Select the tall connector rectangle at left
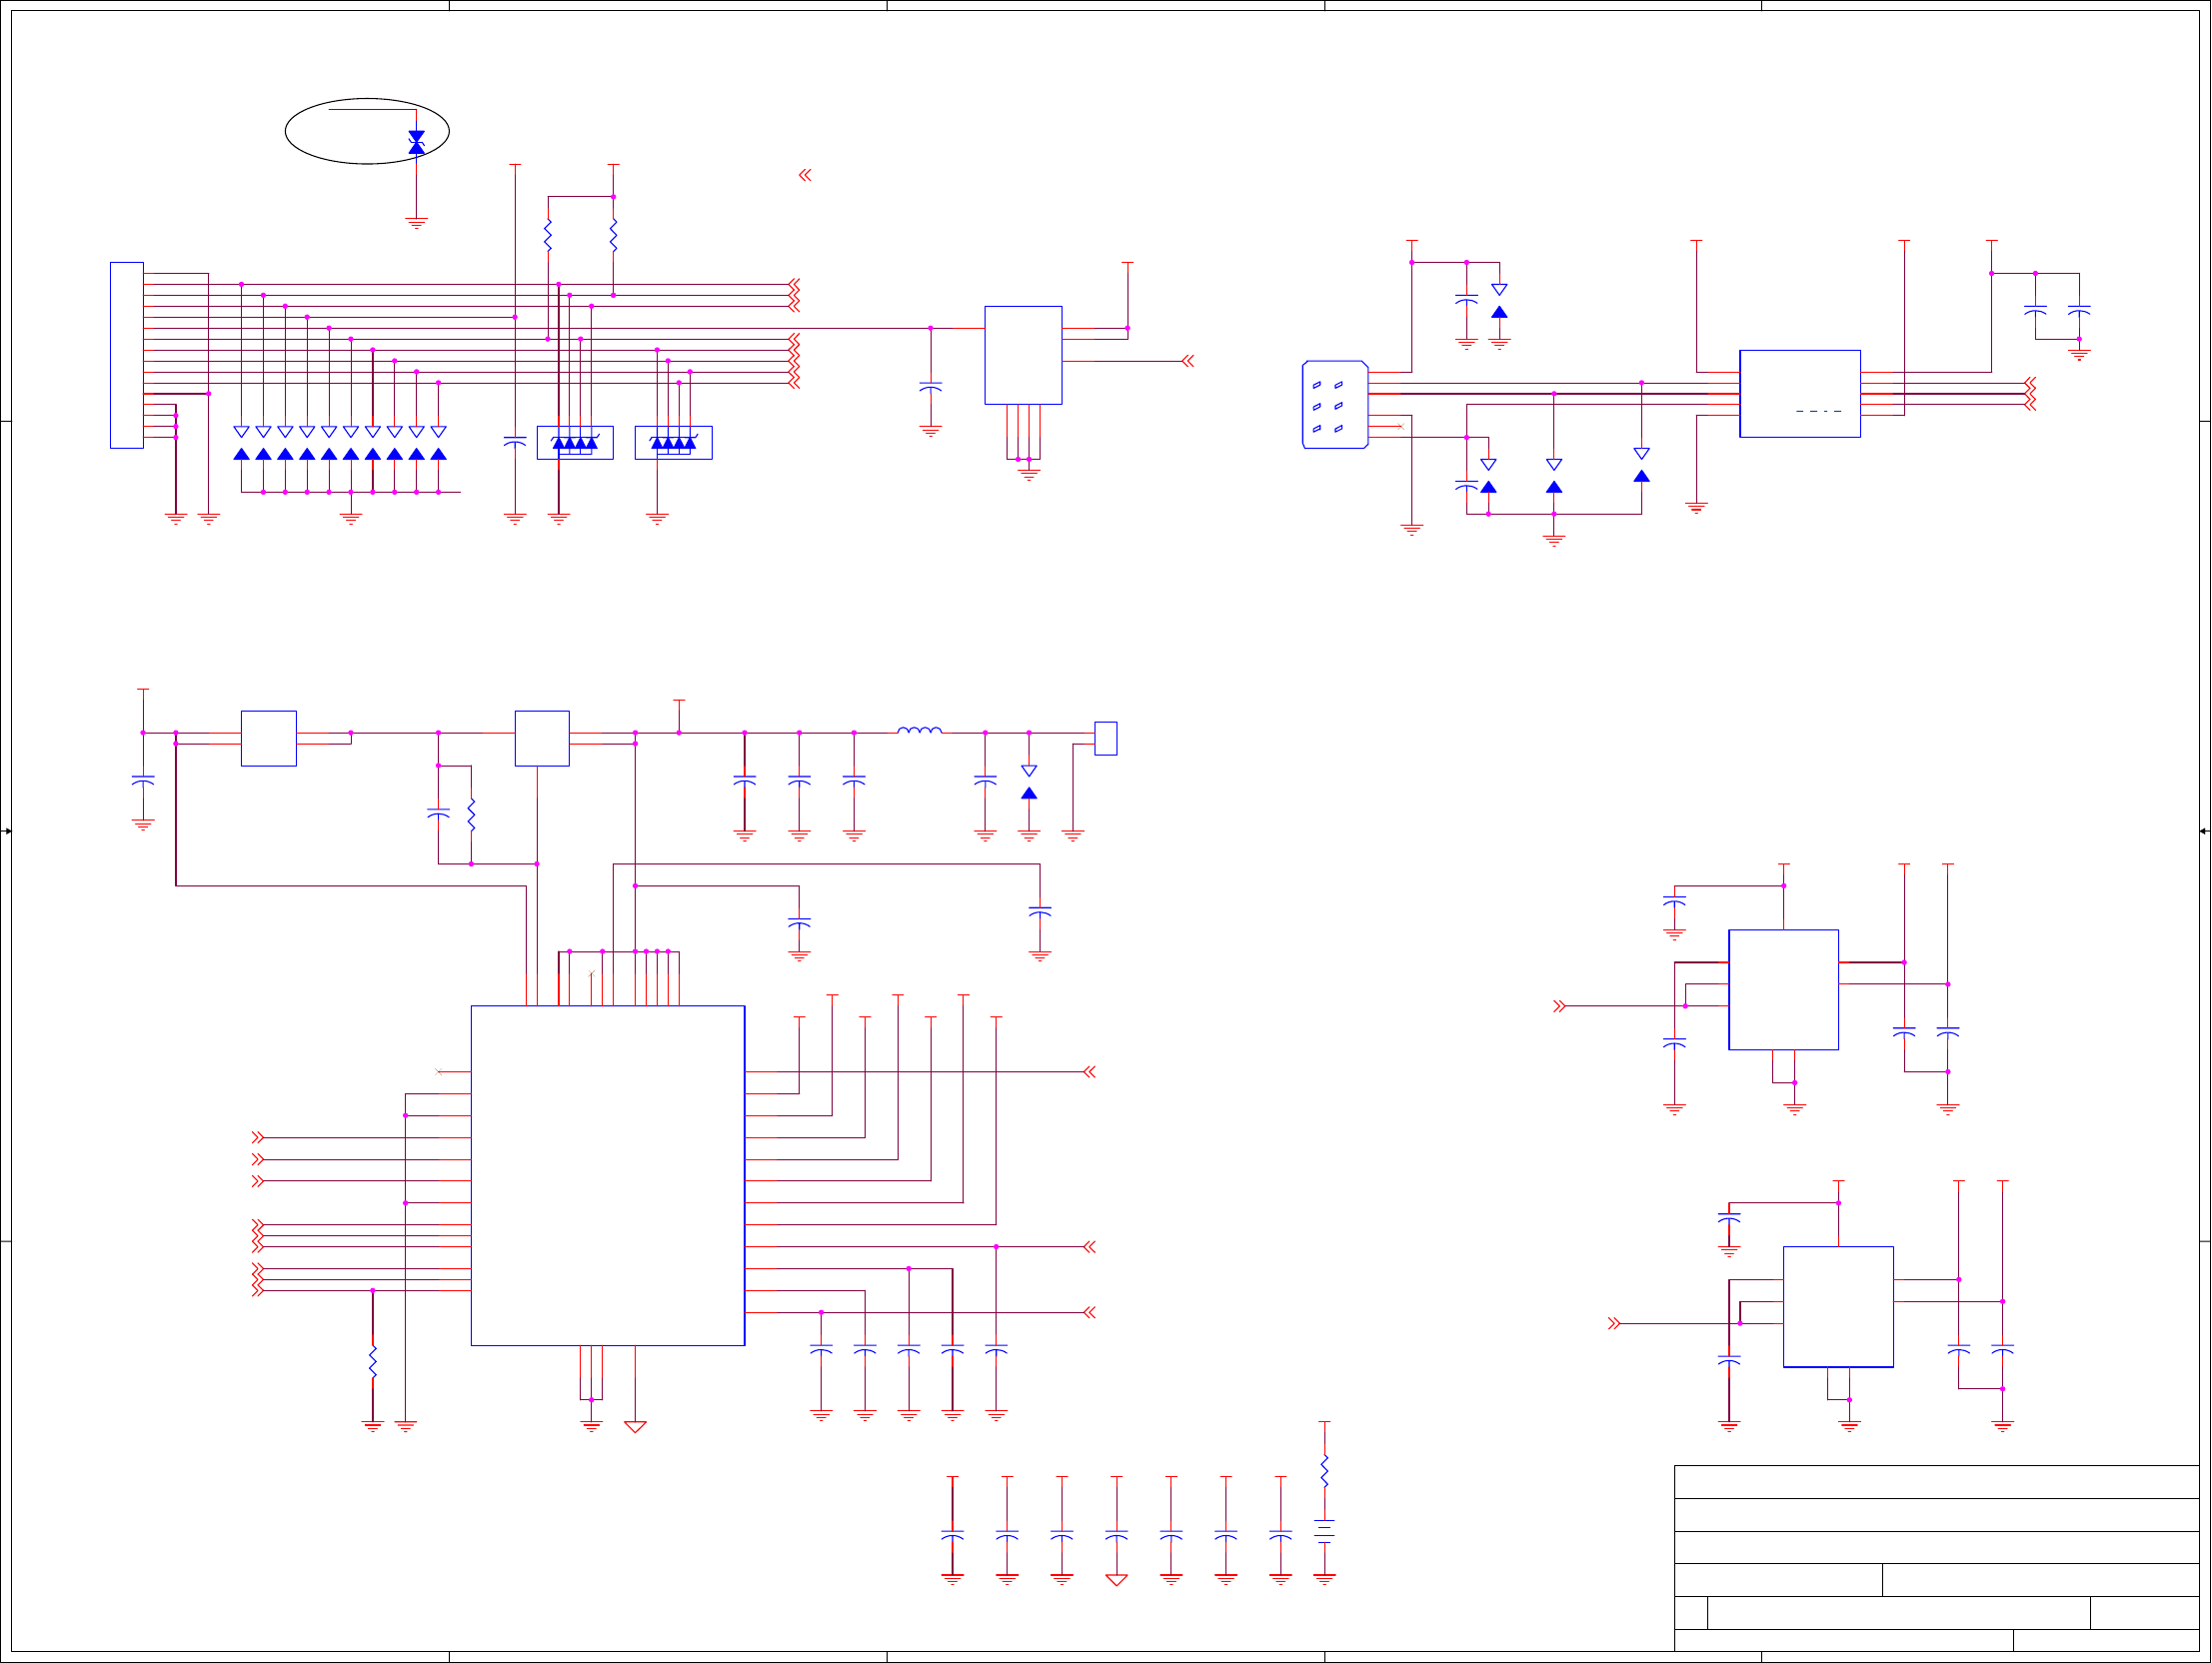The image size is (2212, 1663). (127, 355)
